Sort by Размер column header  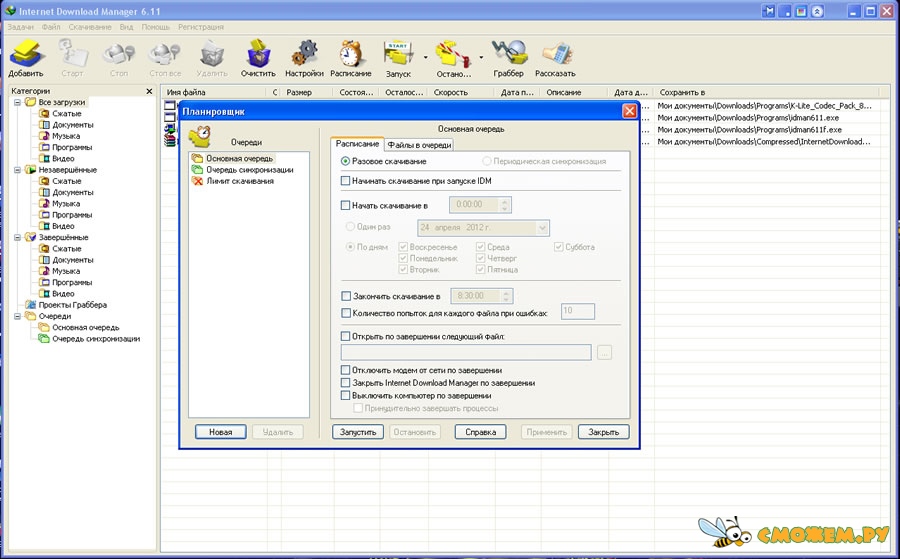click(x=307, y=92)
